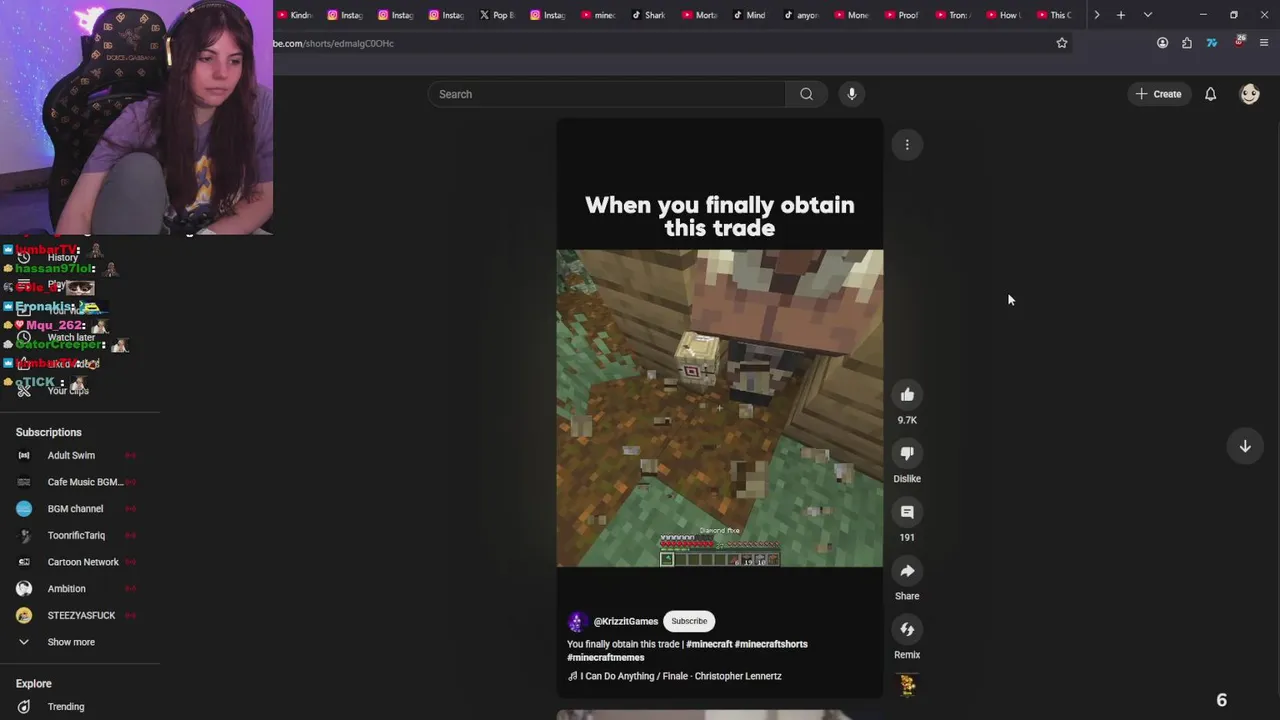The image size is (1280, 720).
Task: Open YouTube notifications bell
Action: point(1210,94)
